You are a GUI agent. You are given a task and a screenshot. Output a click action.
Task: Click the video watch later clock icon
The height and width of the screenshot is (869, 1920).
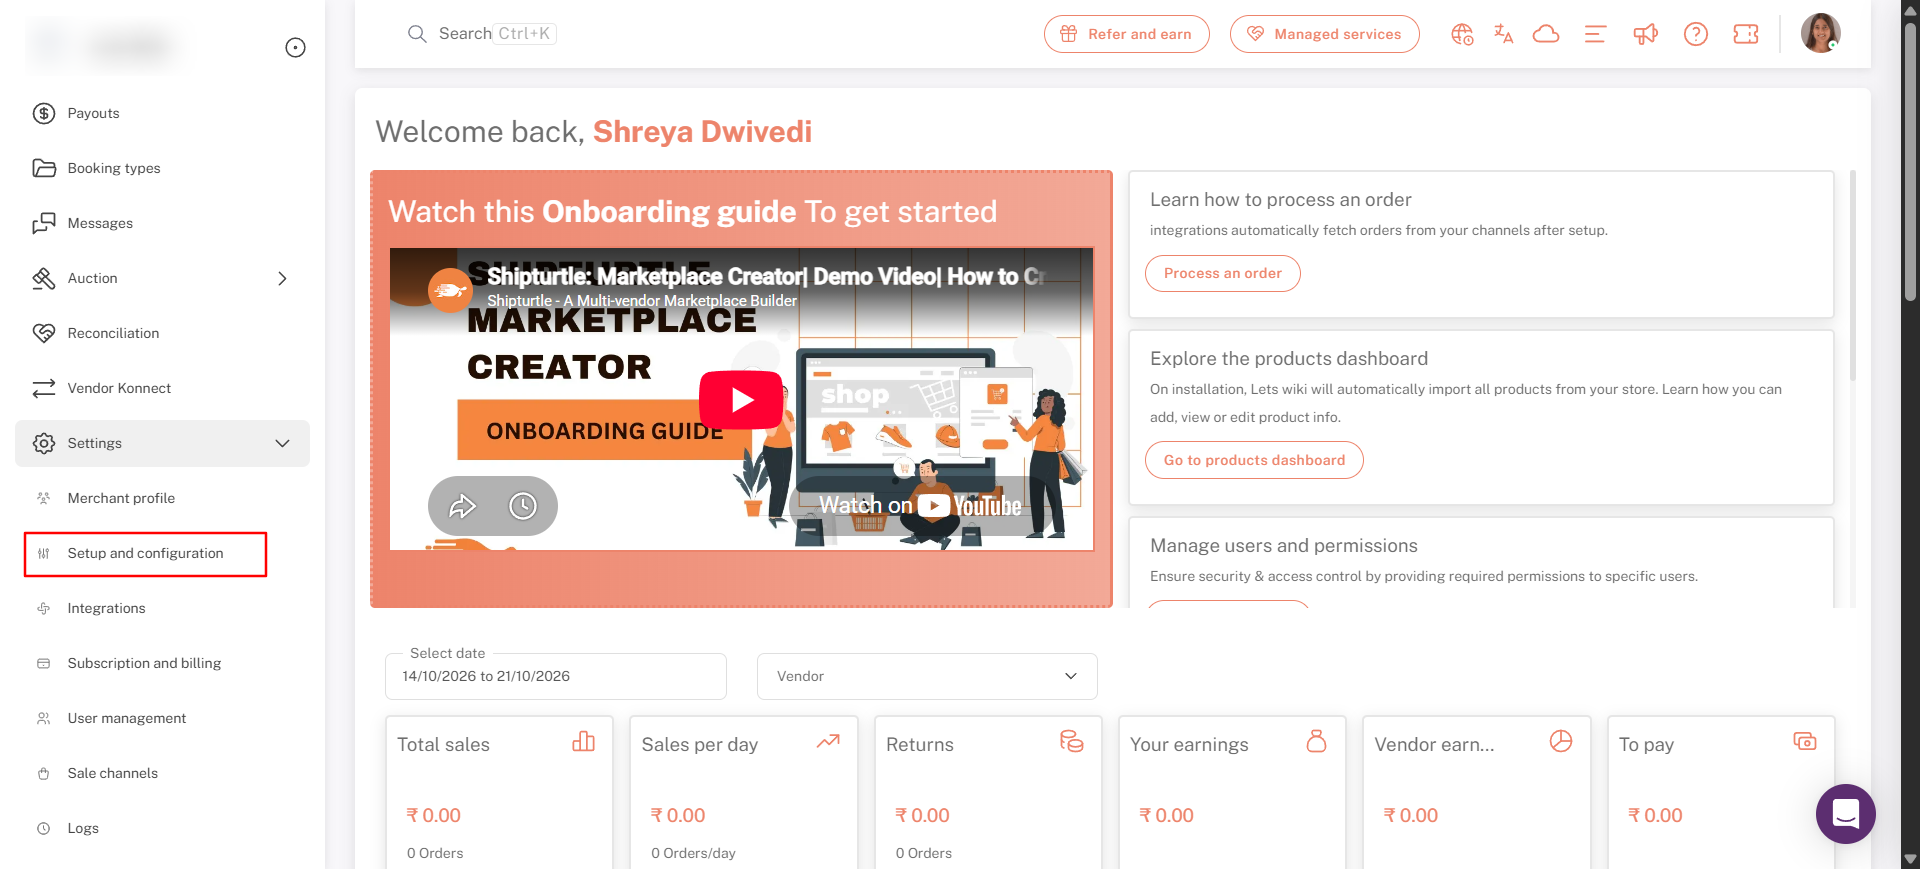click(x=523, y=506)
